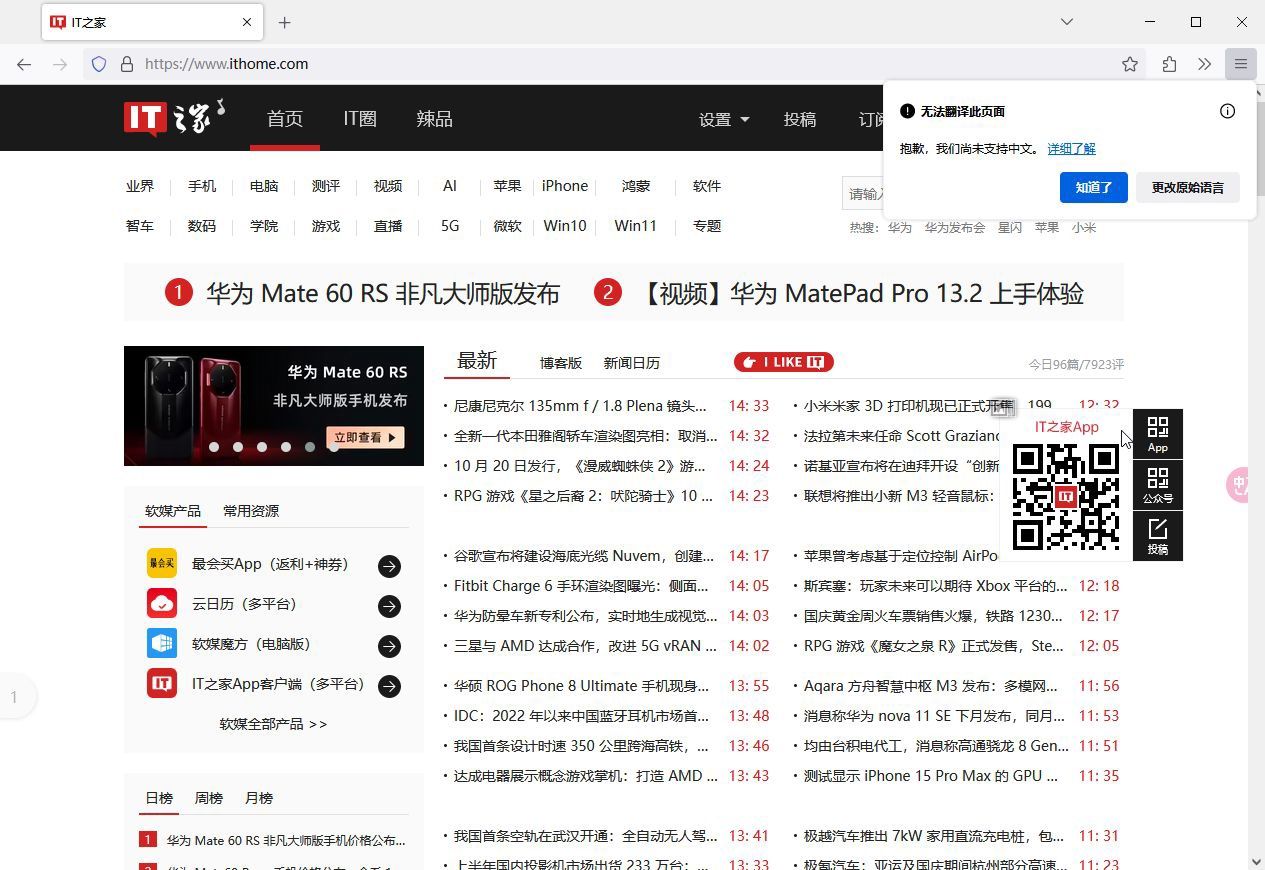
Task: Open headline 华为 Mate 60 RS 非凡大师版发布
Action: [x=383, y=293]
